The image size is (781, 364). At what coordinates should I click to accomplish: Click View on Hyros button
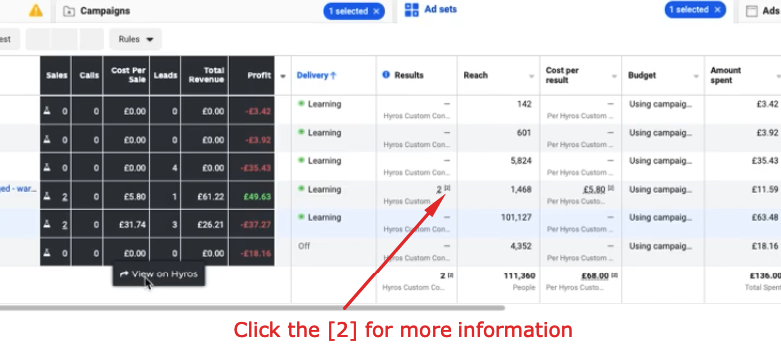pyautogui.click(x=159, y=274)
